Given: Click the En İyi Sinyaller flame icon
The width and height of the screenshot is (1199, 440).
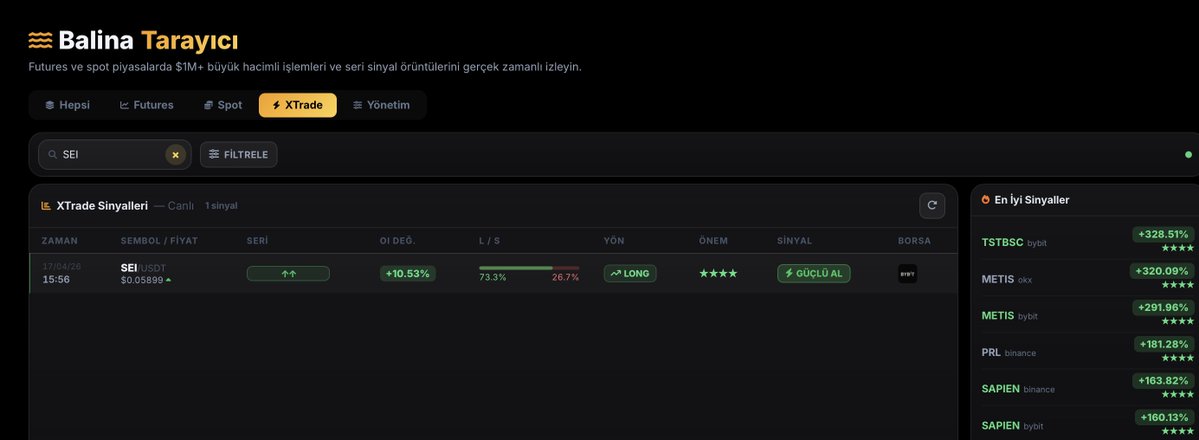Looking at the screenshot, I should pos(986,200).
